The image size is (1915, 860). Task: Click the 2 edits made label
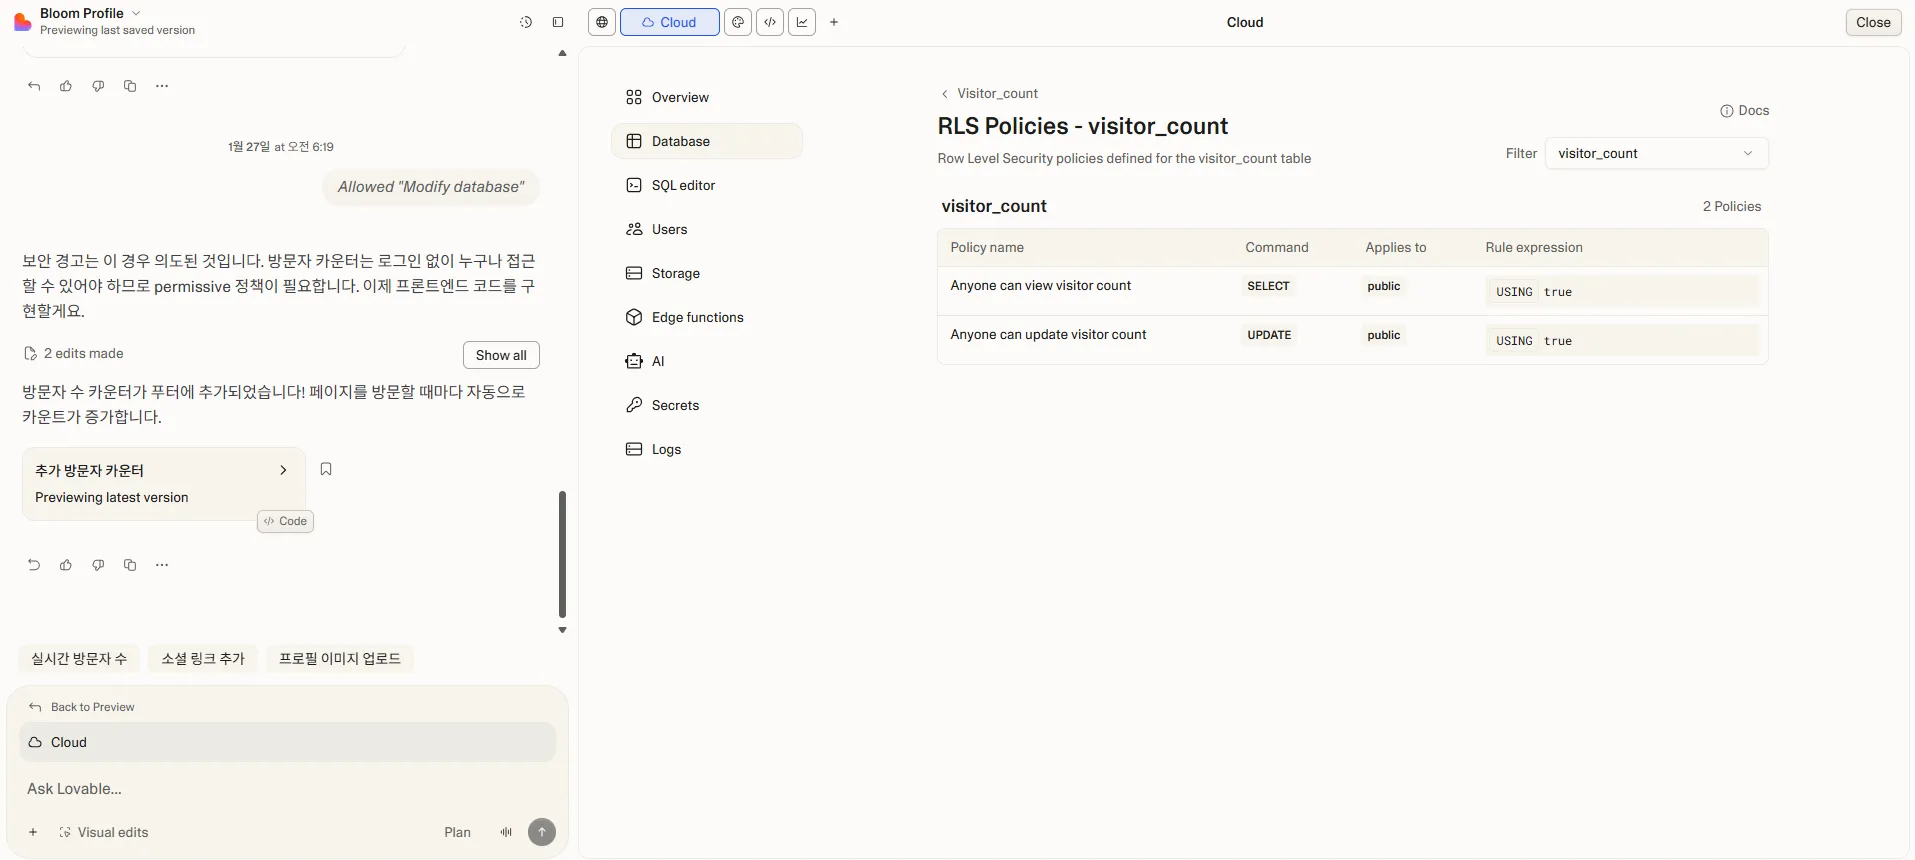coord(74,353)
